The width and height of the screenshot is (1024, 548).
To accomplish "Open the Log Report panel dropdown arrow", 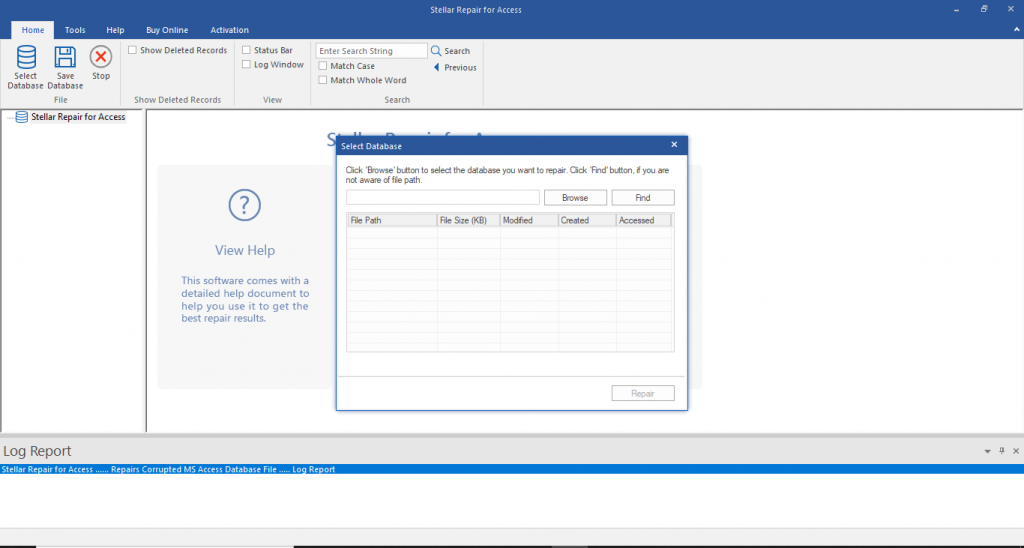I will pos(987,451).
